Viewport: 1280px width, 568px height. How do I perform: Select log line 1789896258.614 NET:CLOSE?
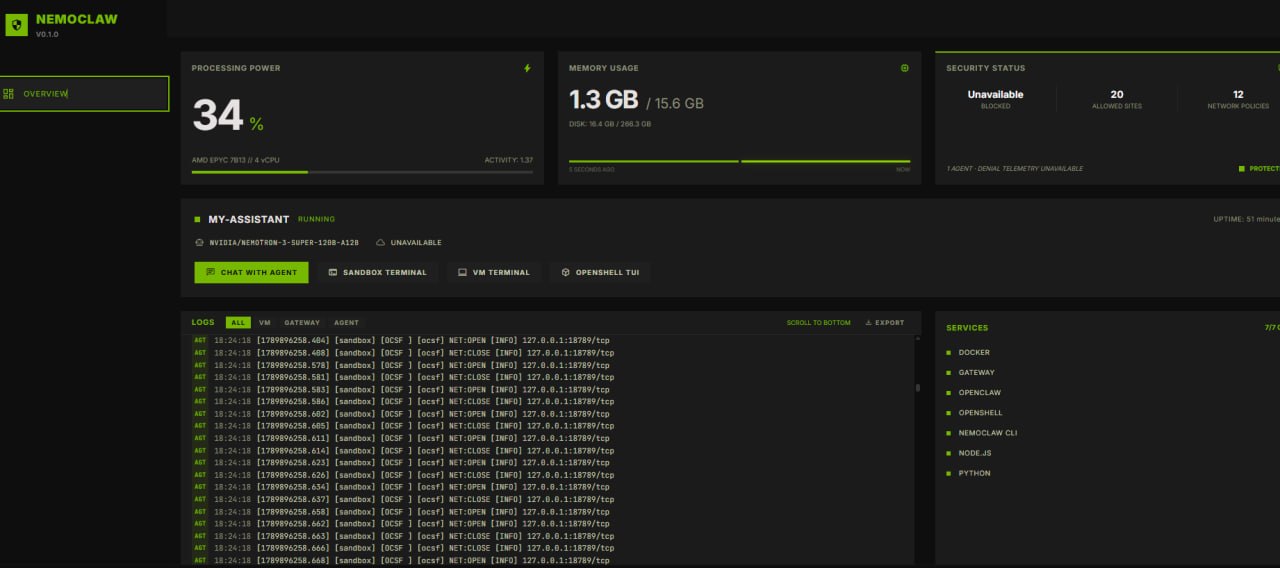pyautogui.click(x=404, y=451)
